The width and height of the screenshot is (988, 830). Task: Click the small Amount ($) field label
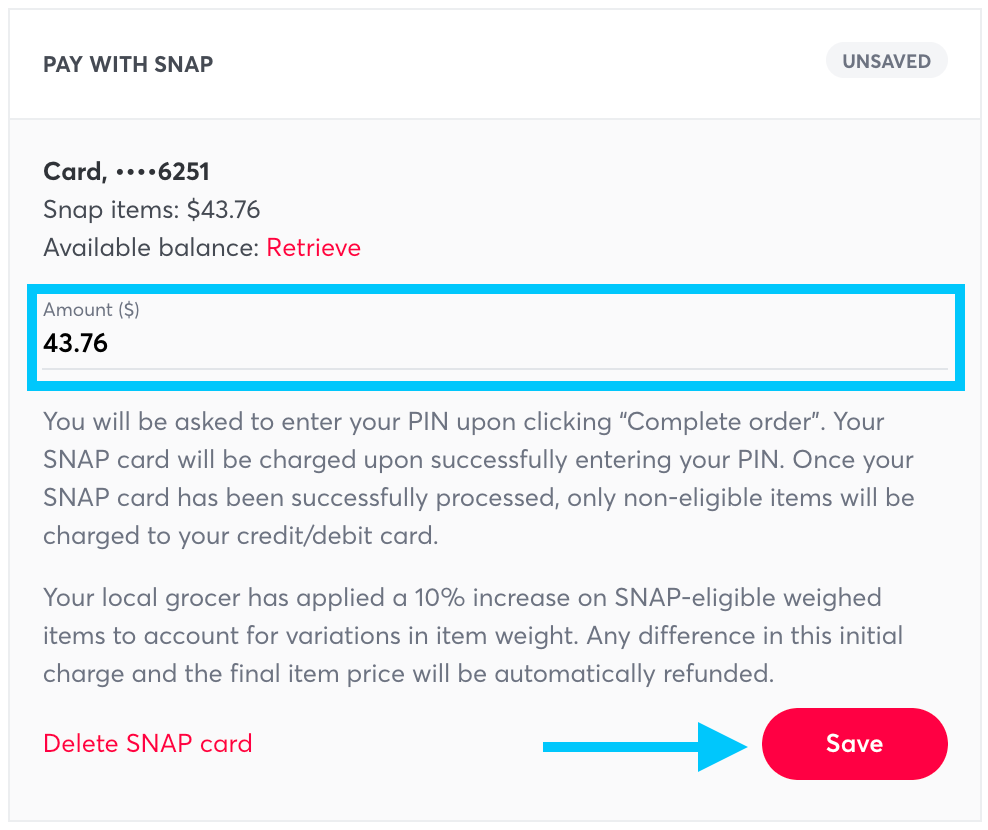(91, 310)
